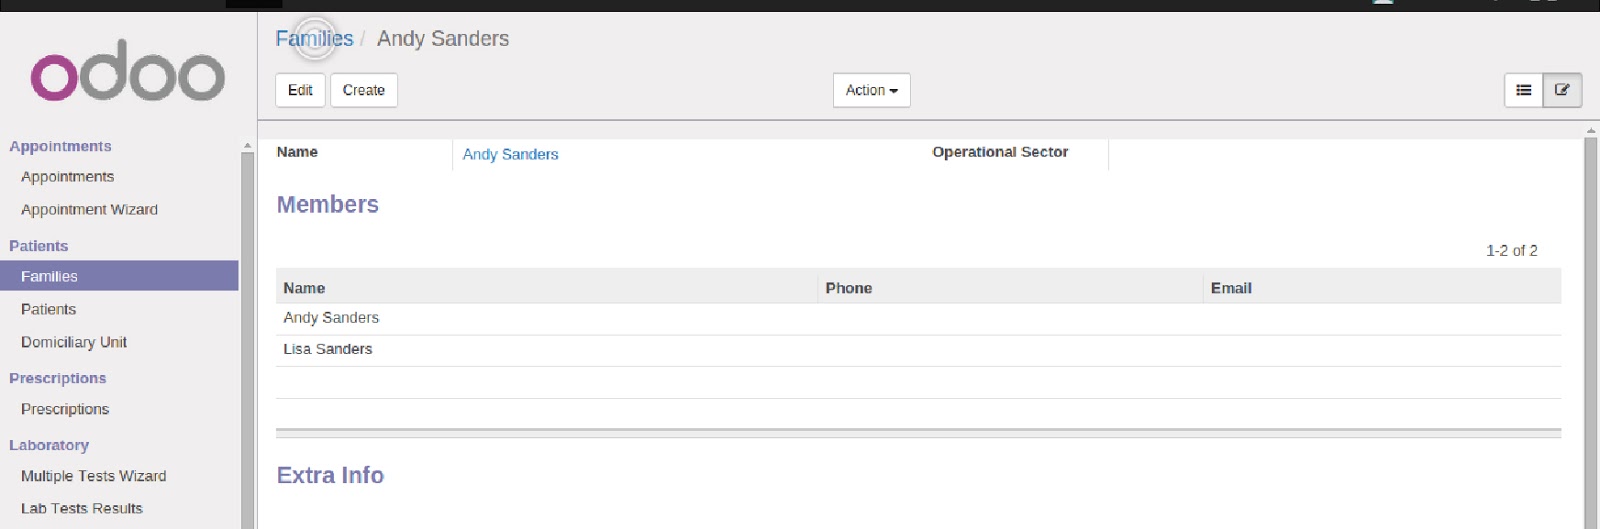
Task: Click the sidebar scrollbar up arrow
Action: (x=247, y=146)
